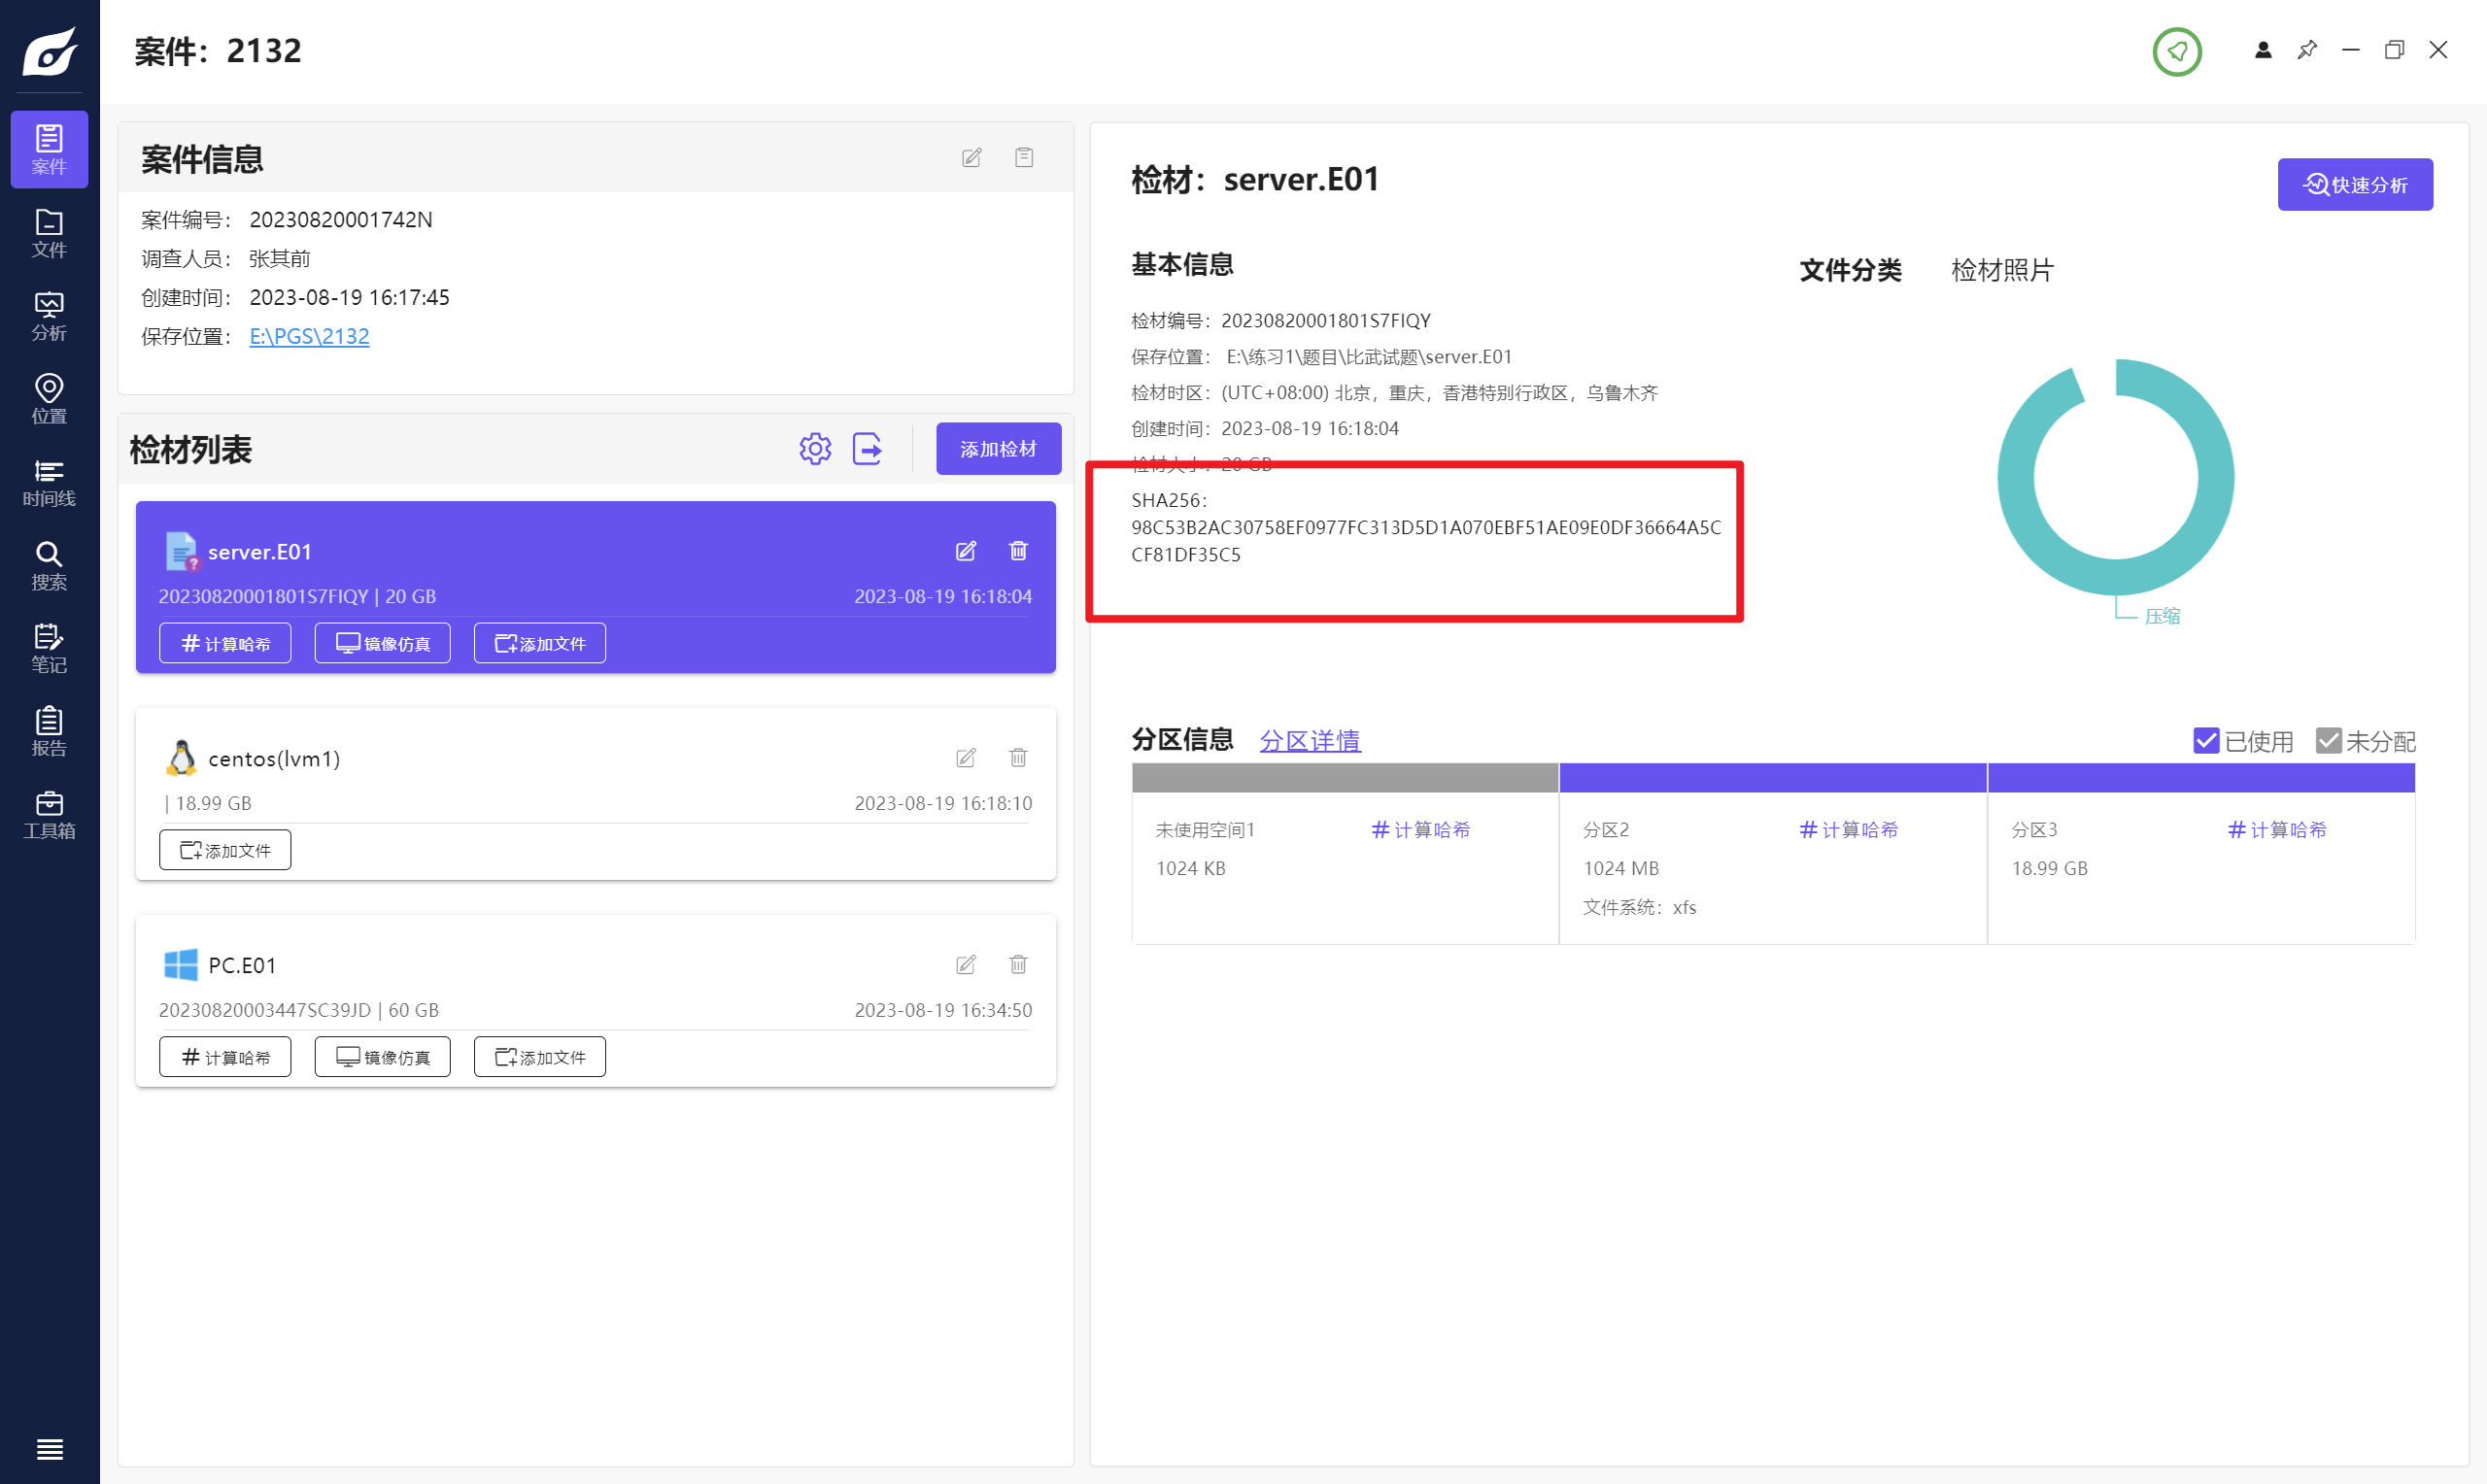Click the investigator name 张其前
The height and width of the screenshot is (1484, 2487).
[280, 258]
